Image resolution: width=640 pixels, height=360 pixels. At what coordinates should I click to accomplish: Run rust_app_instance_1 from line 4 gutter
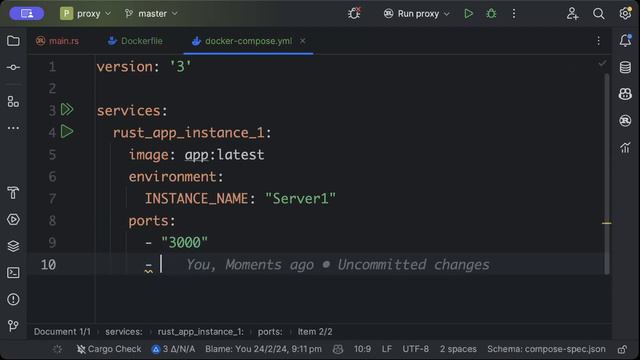(x=67, y=131)
